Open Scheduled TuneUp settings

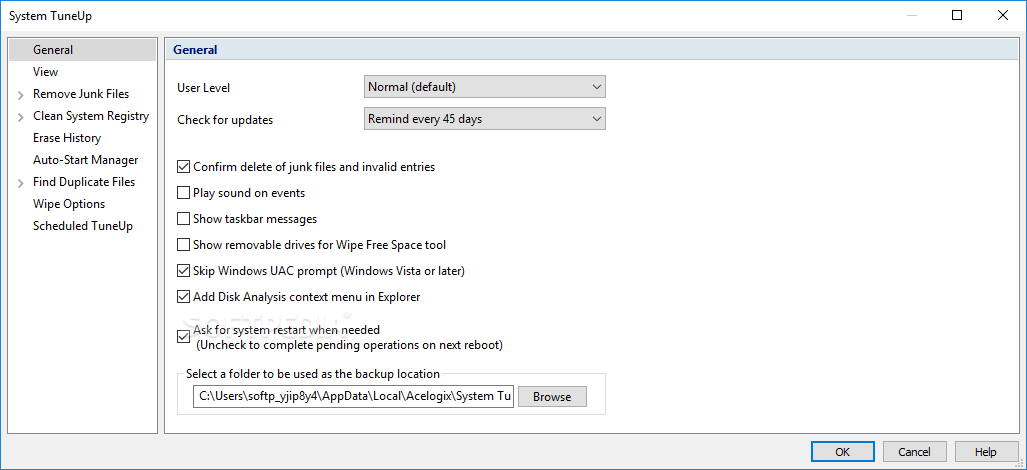83,226
